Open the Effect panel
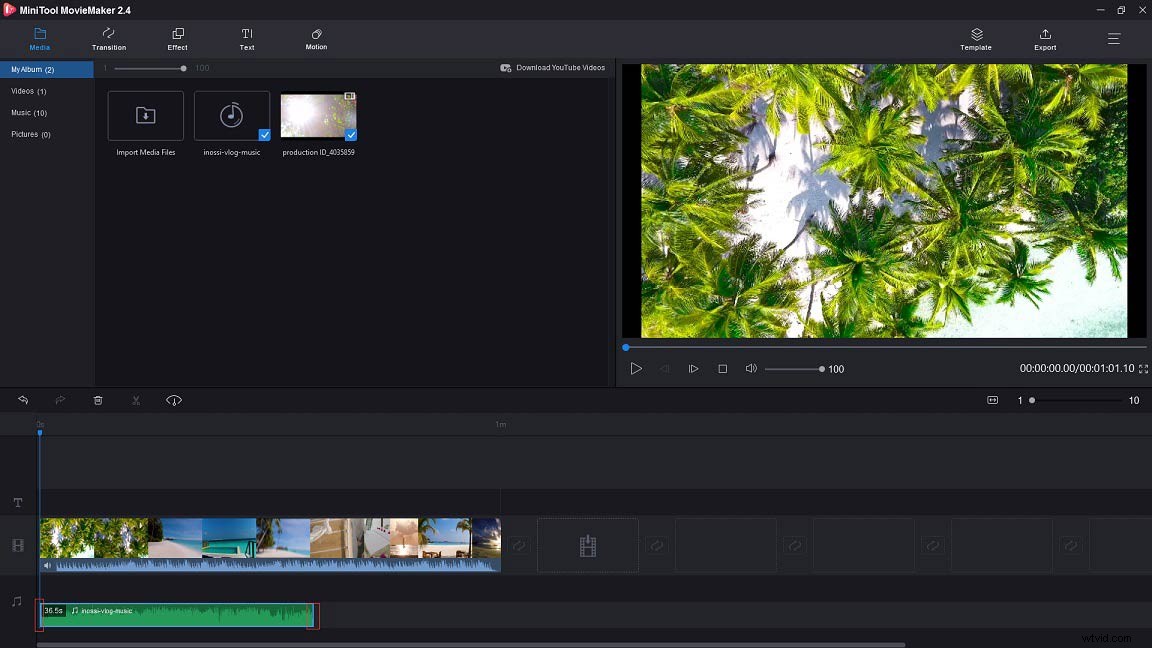Screen dimensions: 1152x648 (177, 40)
